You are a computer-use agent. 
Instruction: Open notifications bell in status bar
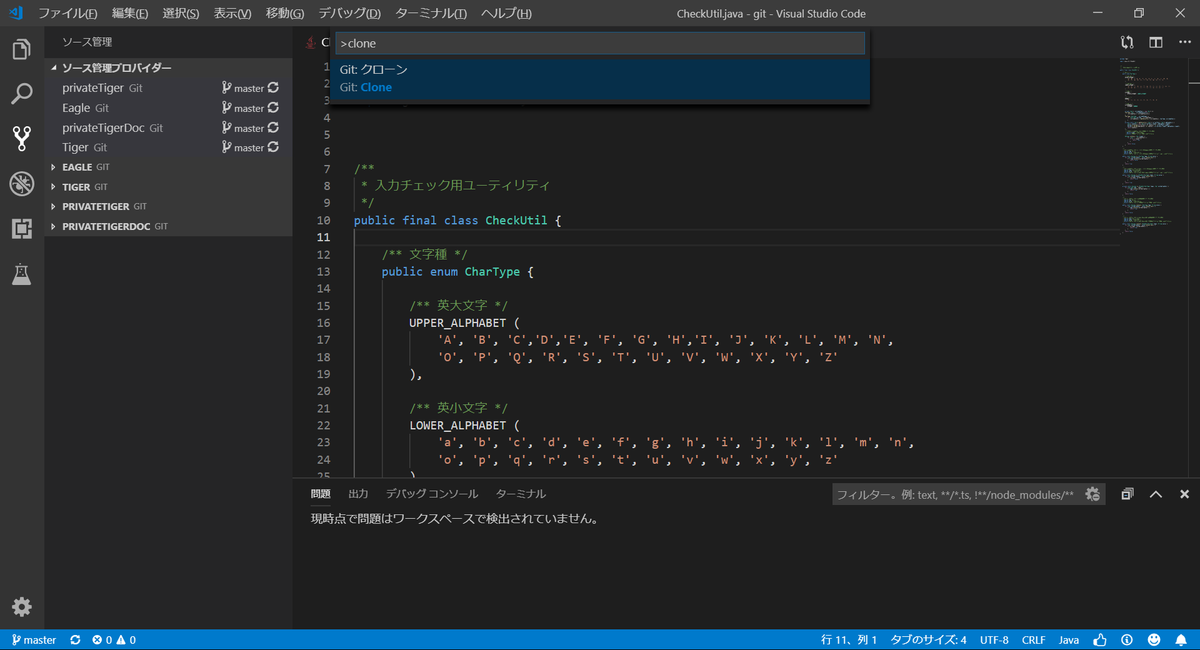(x=1181, y=640)
